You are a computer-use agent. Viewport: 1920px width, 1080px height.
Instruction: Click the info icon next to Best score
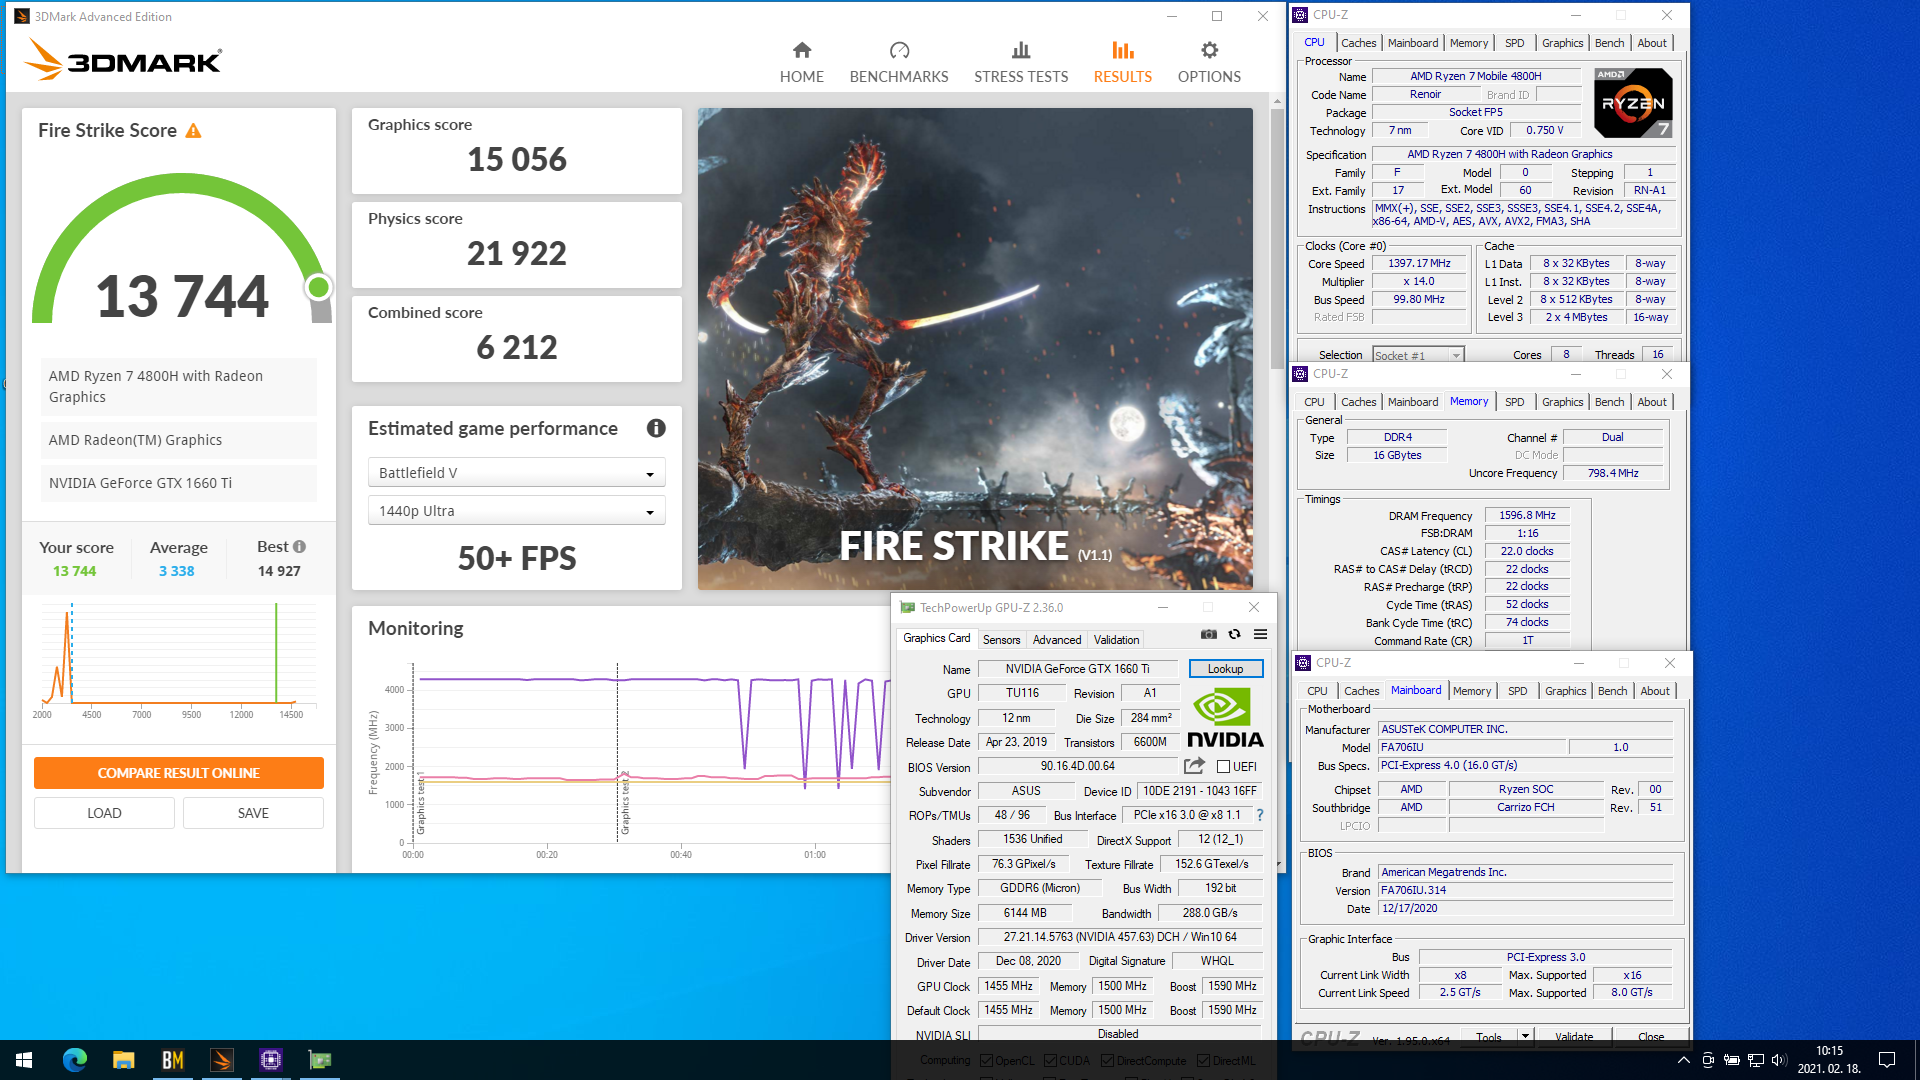click(300, 547)
